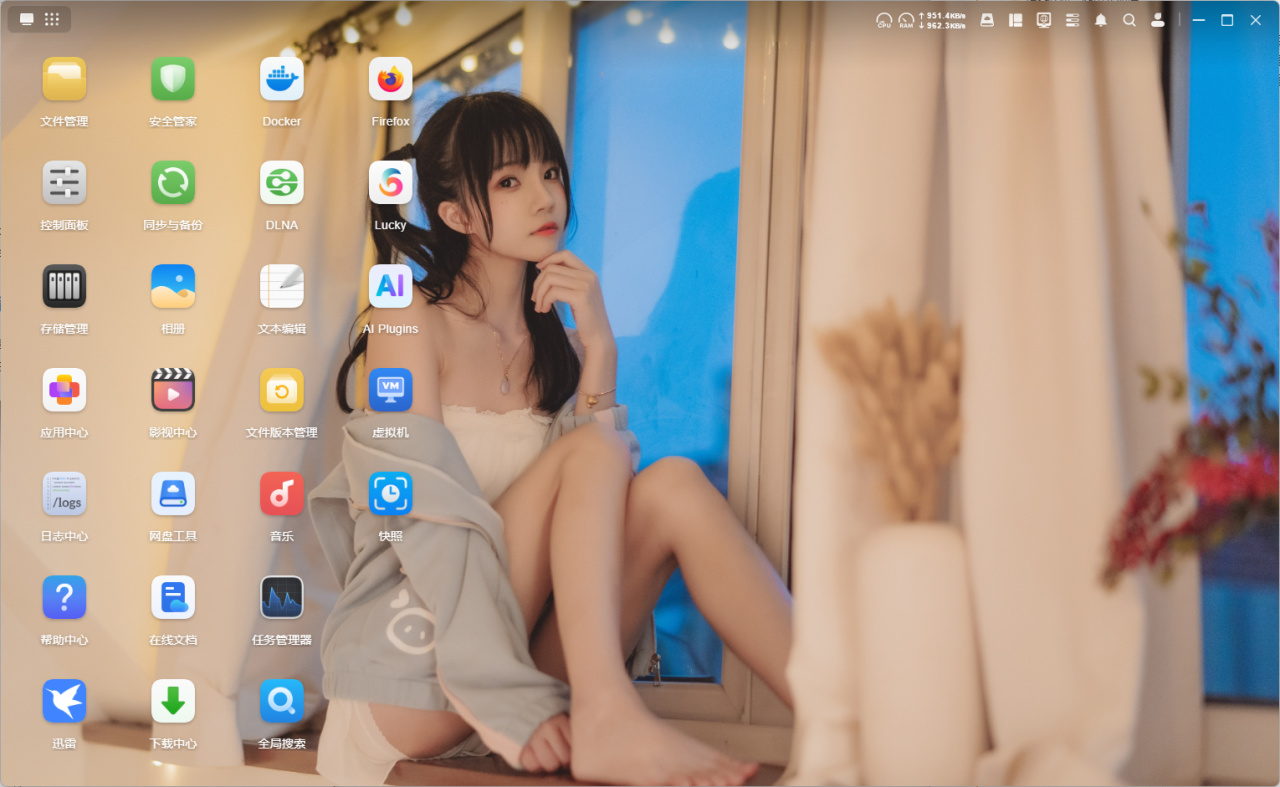
Task: Click the RAM usage gauge
Action: (x=906, y=20)
